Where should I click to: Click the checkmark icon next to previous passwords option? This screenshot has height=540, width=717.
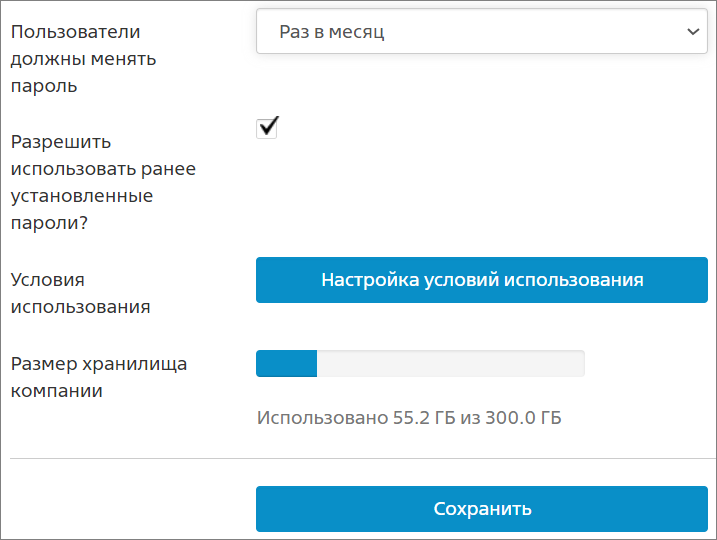[269, 125]
